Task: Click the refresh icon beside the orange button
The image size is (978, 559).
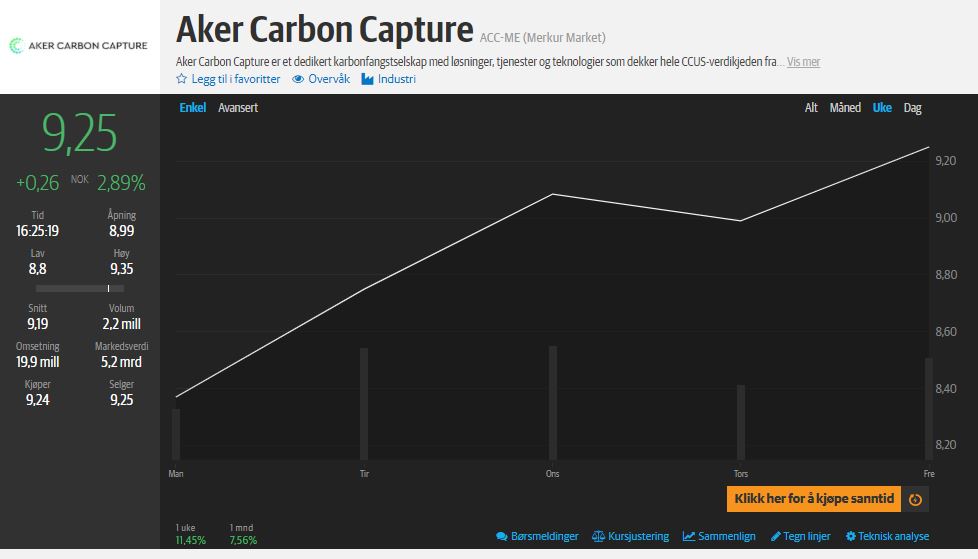Action: [915, 499]
